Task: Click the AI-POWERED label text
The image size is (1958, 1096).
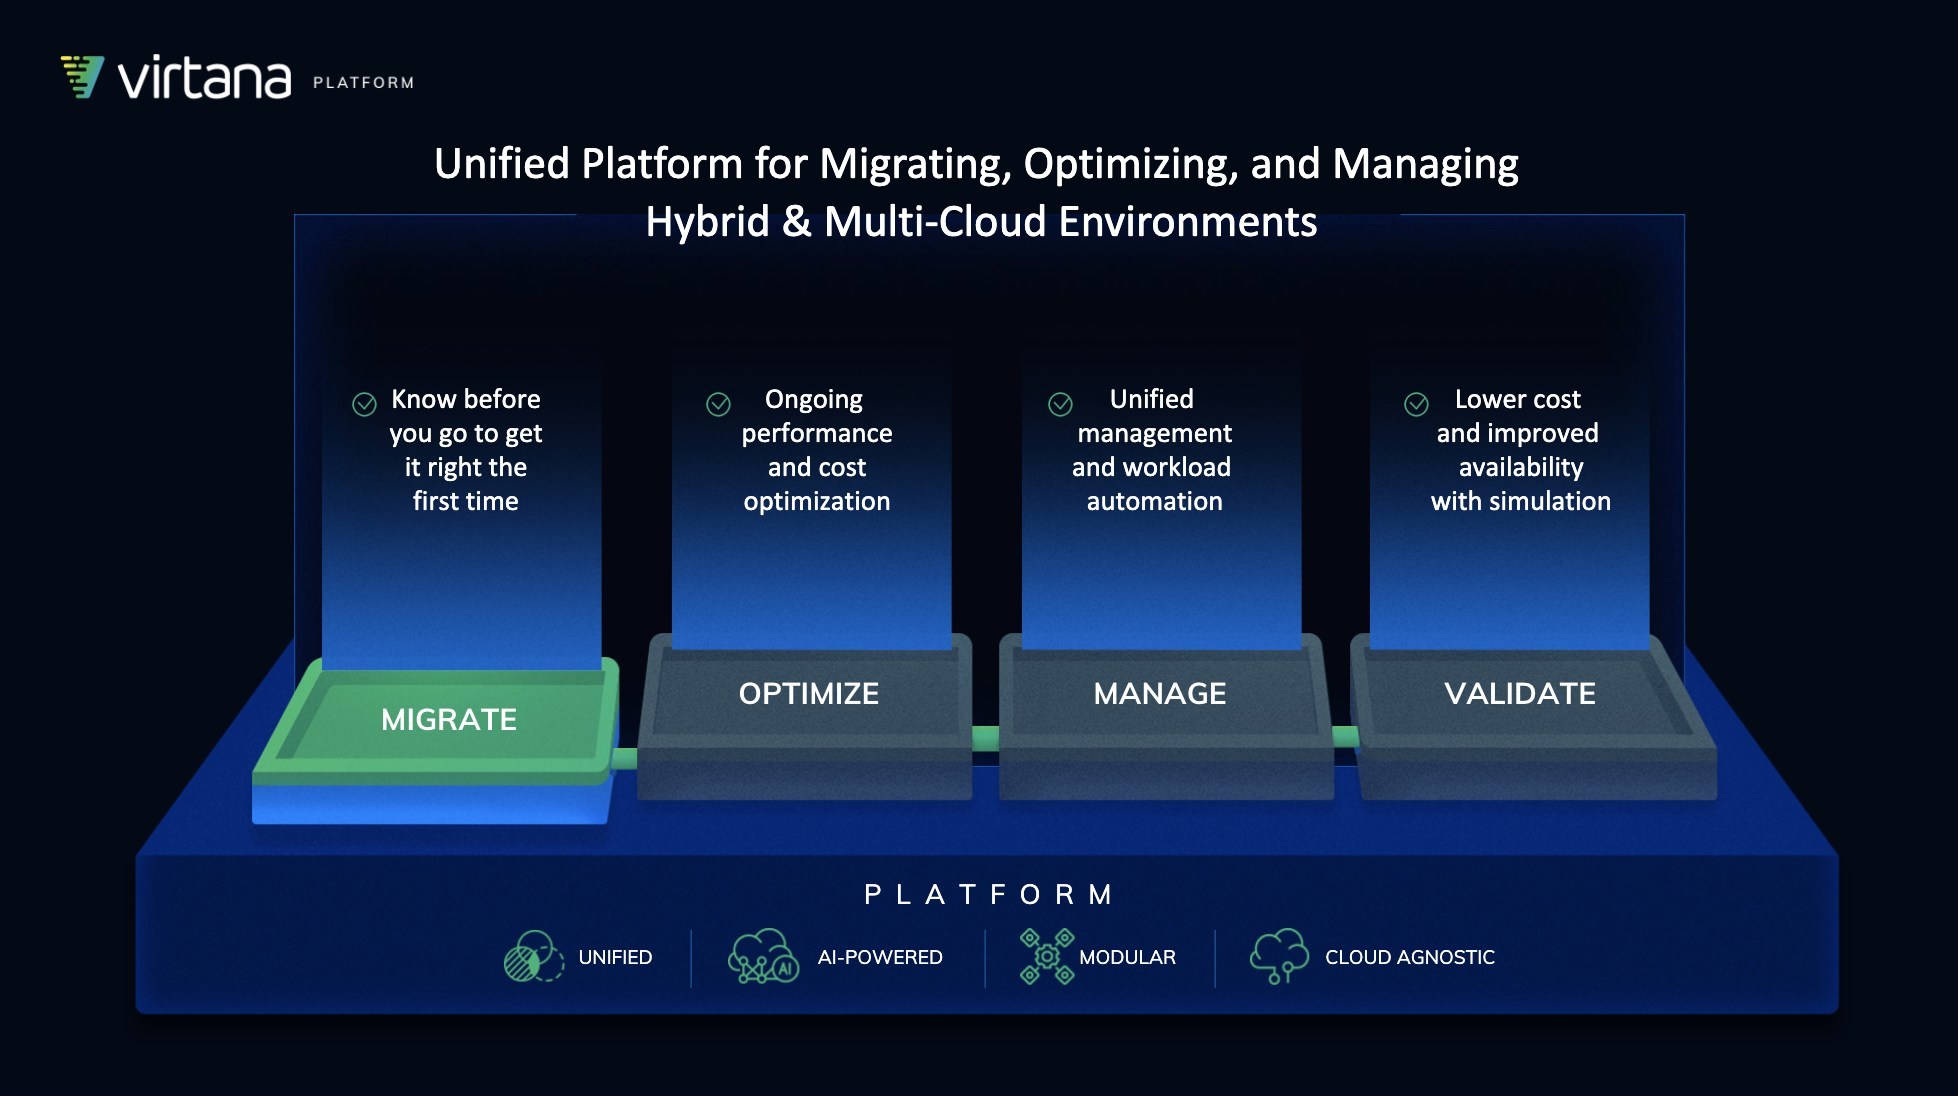Action: [879, 958]
